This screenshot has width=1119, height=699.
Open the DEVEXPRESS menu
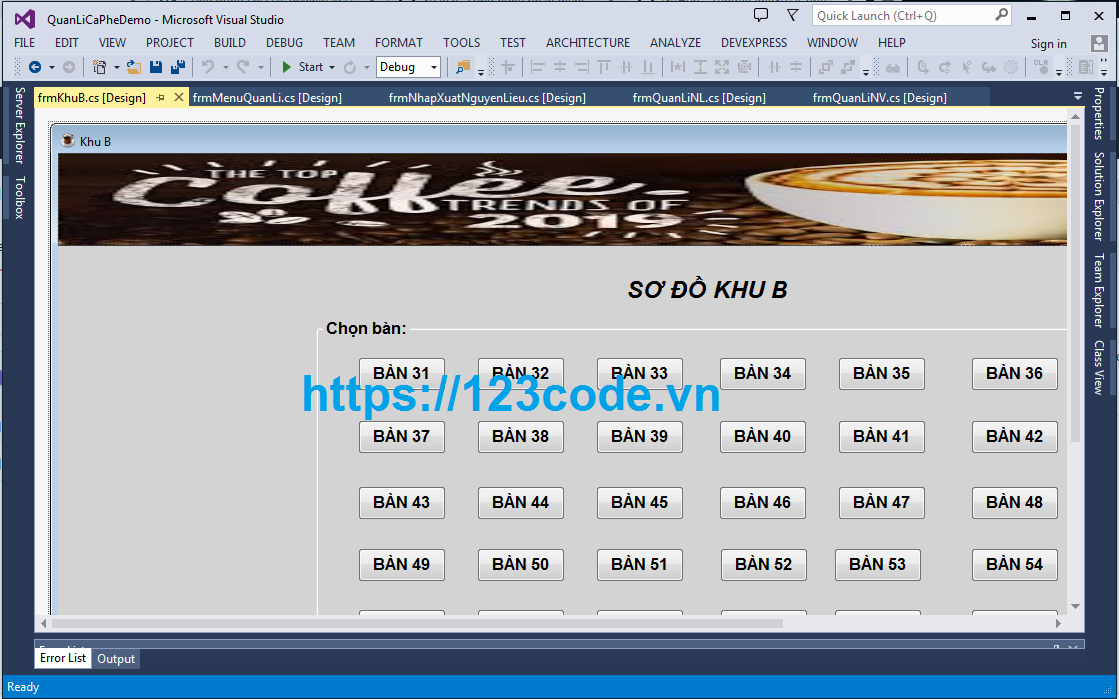753,42
